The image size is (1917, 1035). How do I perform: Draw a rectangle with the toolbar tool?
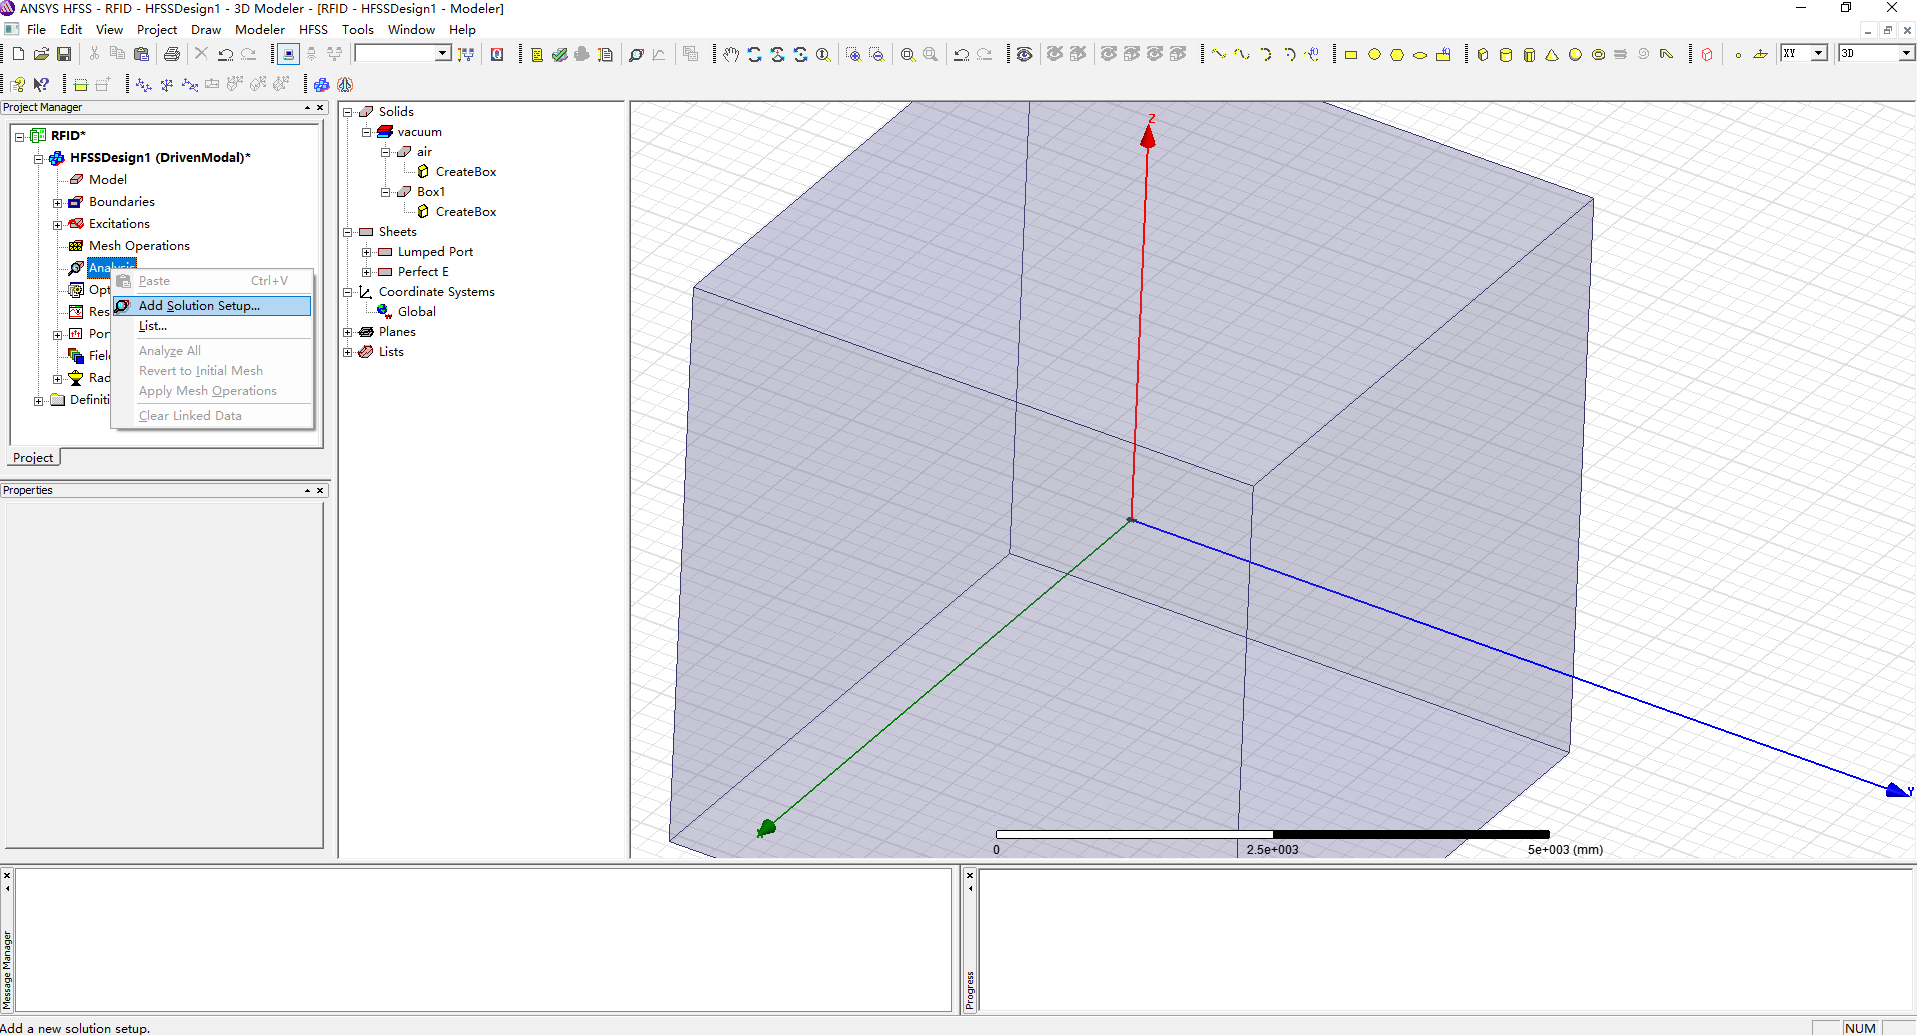1350,55
